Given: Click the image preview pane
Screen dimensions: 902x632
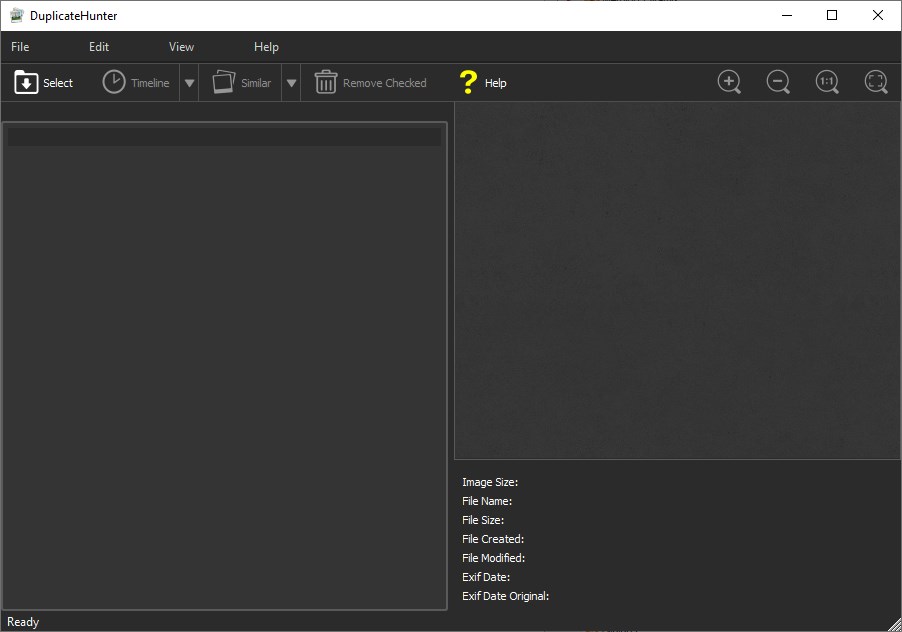Looking at the screenshot, I should click(x=677, y=281).
